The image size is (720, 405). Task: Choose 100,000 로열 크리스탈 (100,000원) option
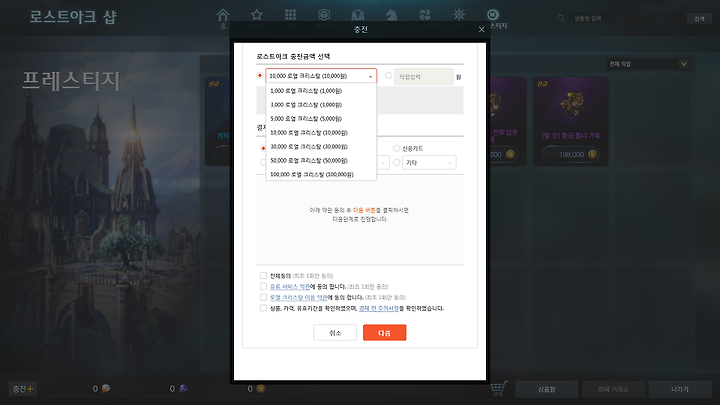point(321,174)
